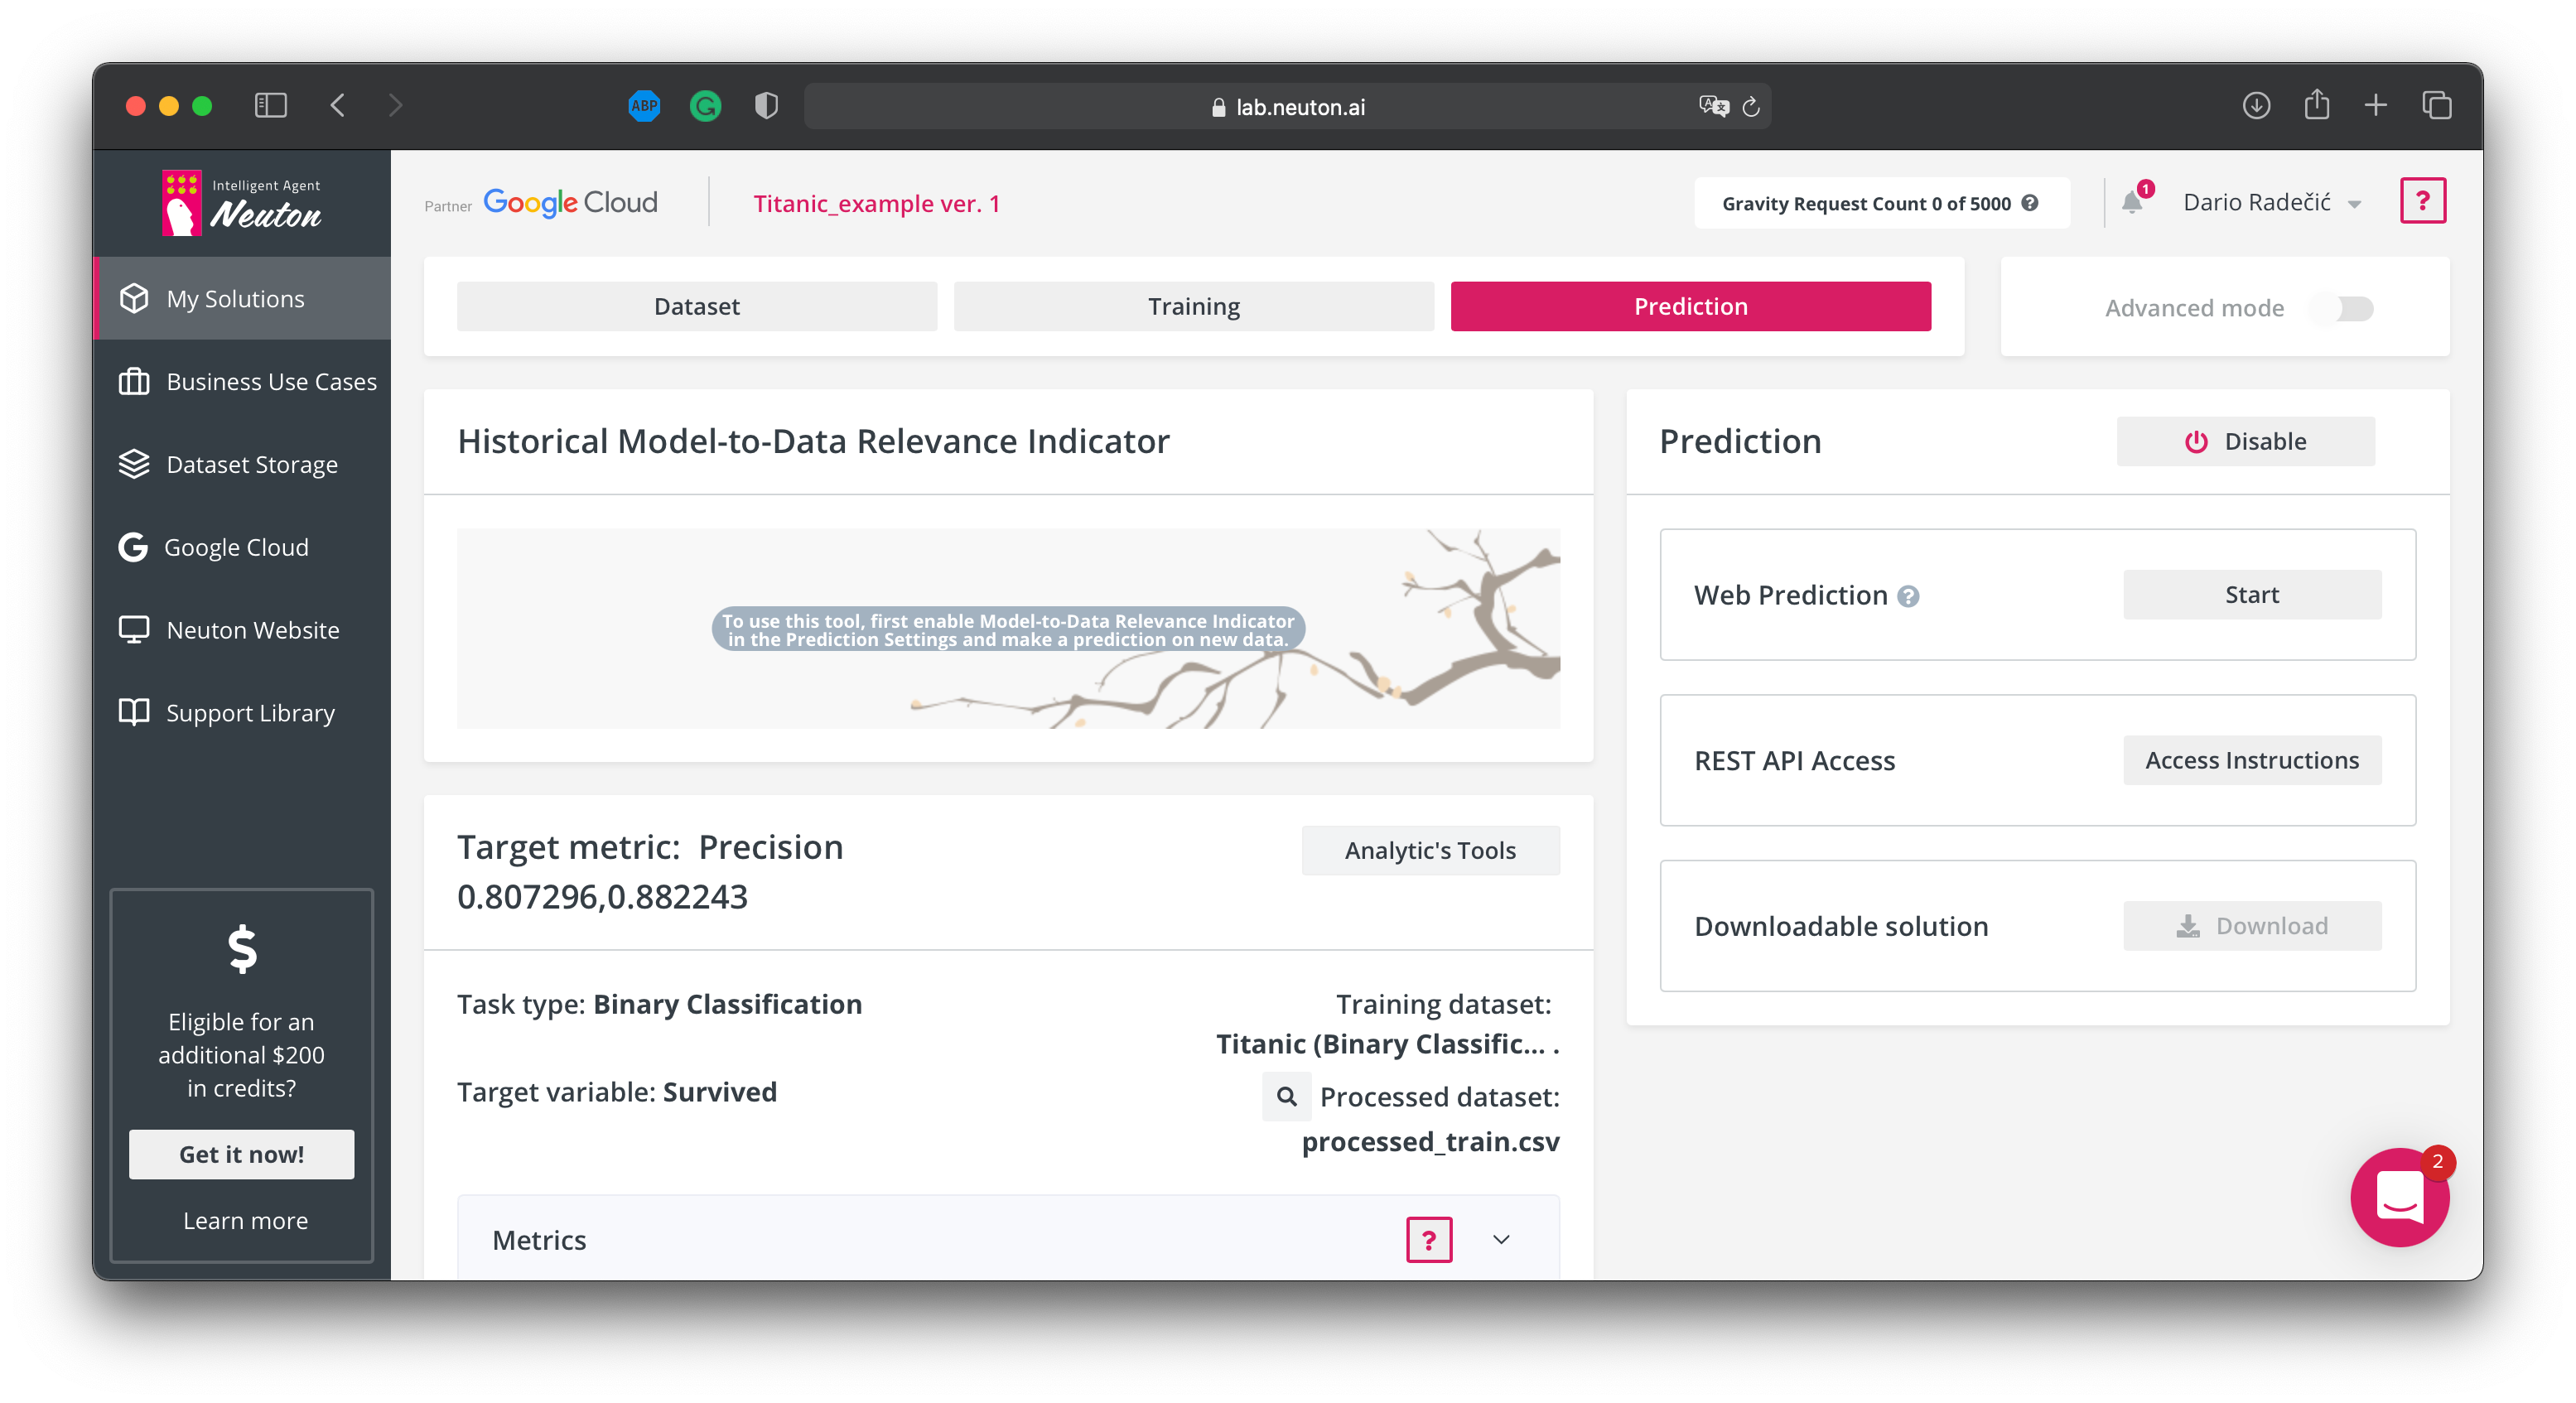Disable prediction with the Disable button
The width and height of the screenshot is (2576, 1403).
click(2245, 442)
